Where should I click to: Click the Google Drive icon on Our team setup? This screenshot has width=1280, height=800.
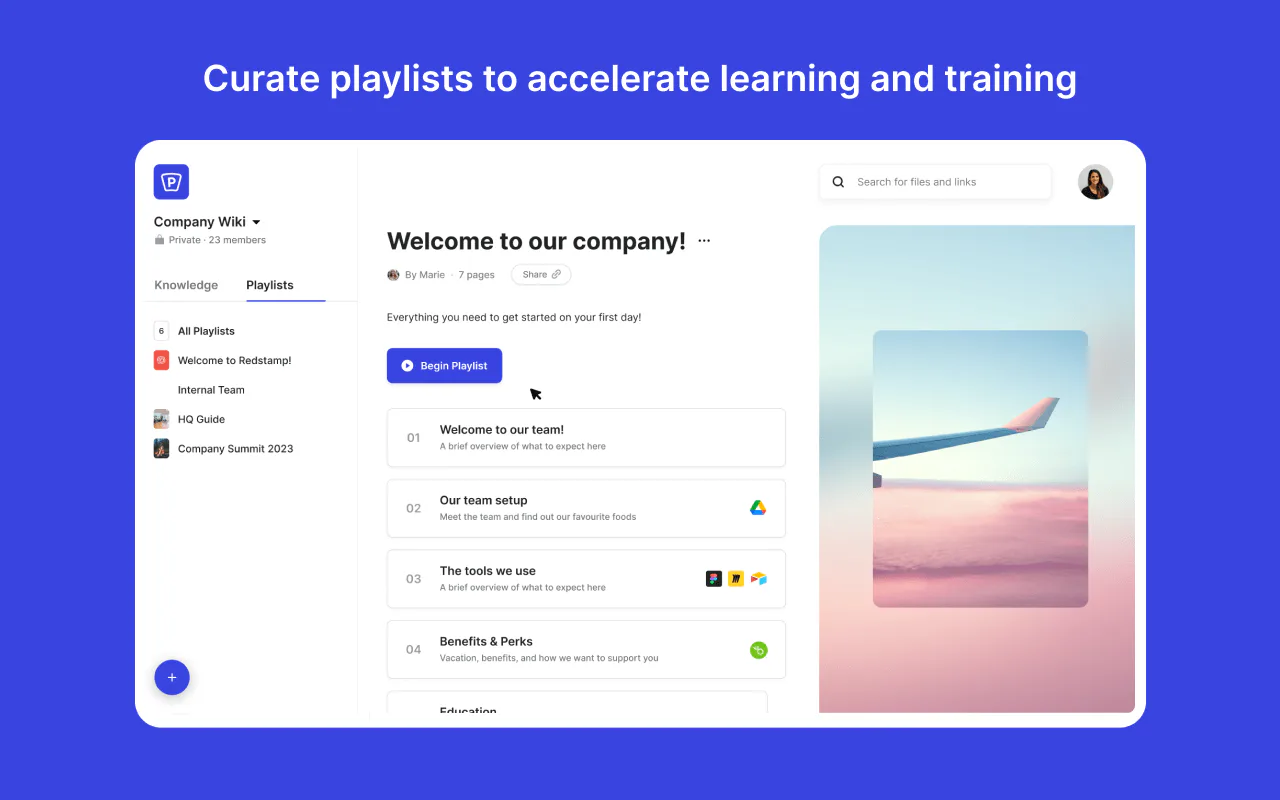[758, 507]
